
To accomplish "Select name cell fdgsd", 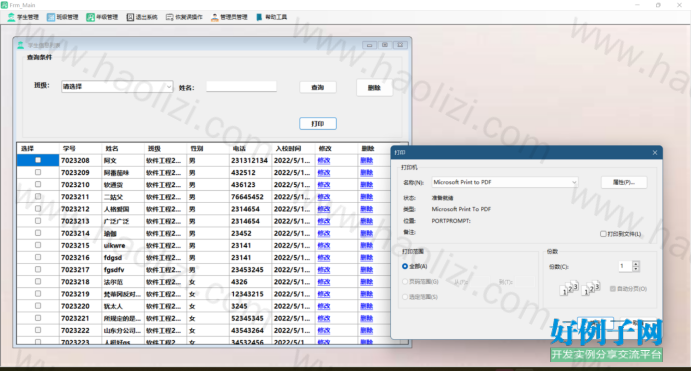I will [x=123, y=258].
